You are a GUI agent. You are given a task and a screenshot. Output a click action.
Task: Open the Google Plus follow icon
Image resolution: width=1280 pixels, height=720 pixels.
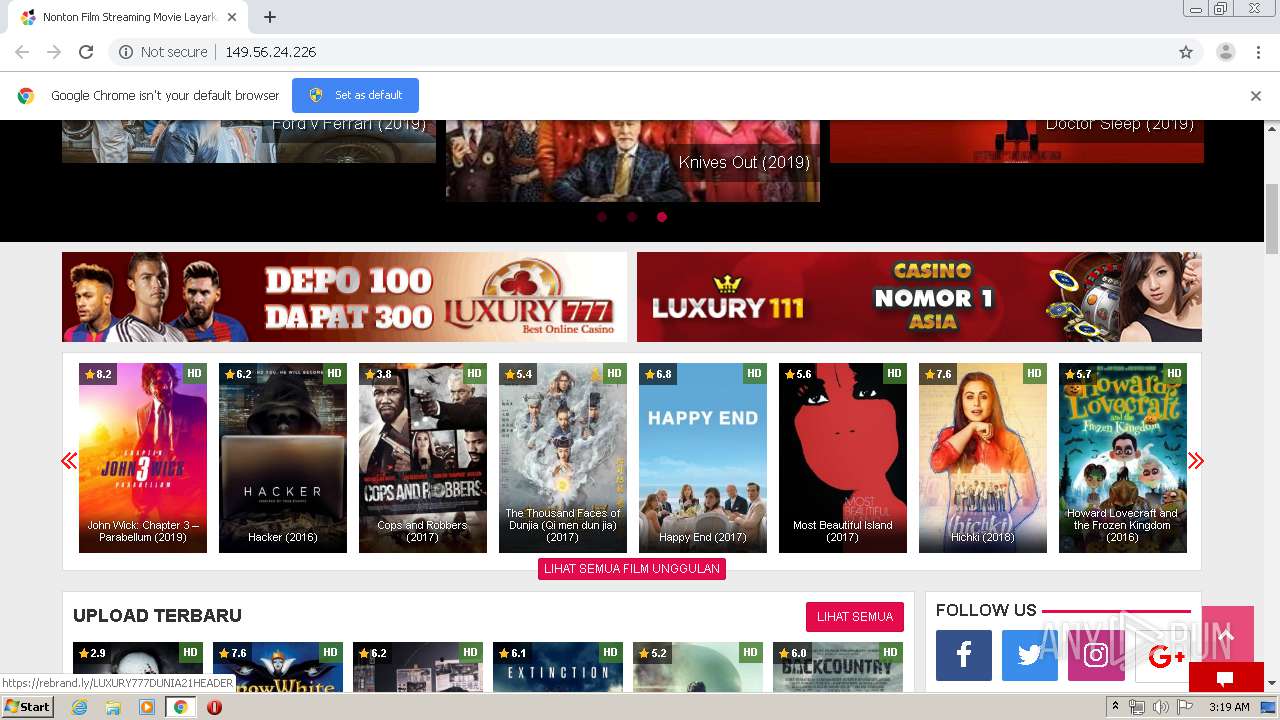[1162, 656]
